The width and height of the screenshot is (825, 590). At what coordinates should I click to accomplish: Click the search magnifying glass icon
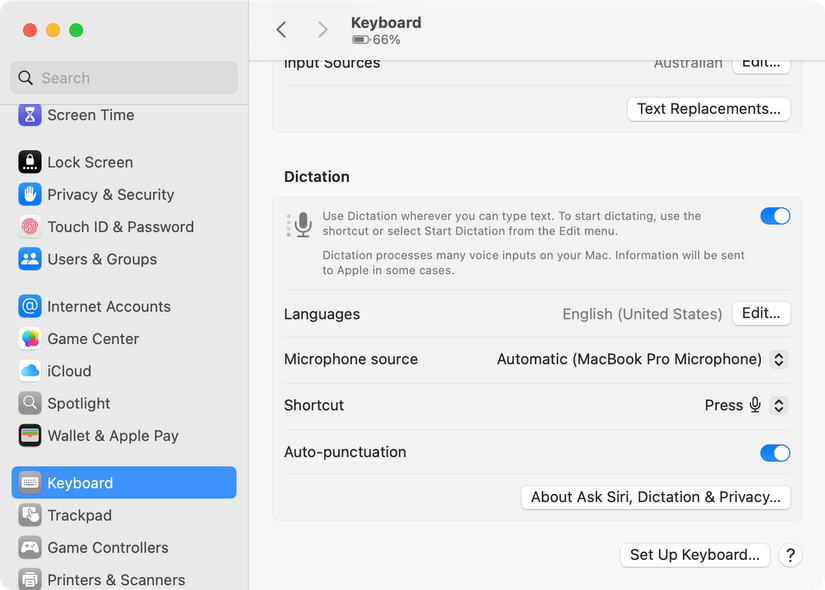(25, 78)
